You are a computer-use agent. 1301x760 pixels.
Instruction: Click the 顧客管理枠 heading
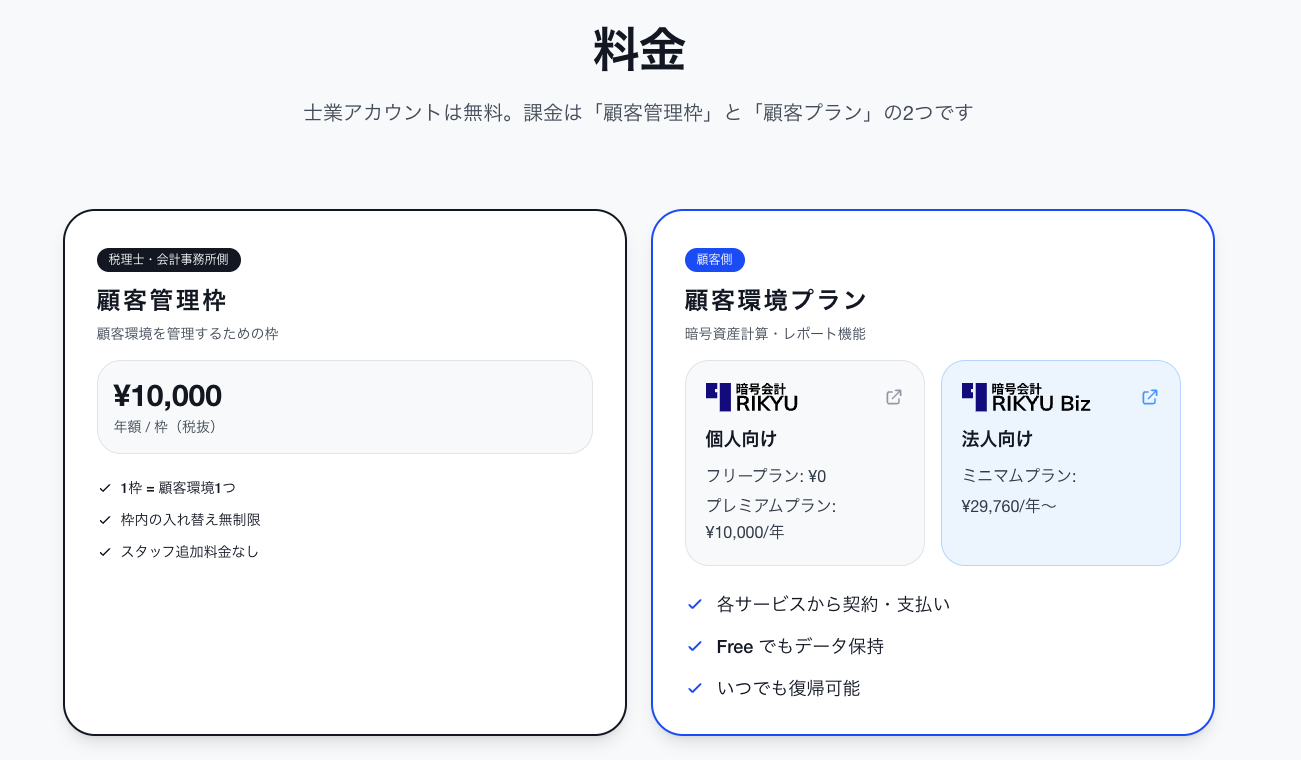tap(161, 300)
